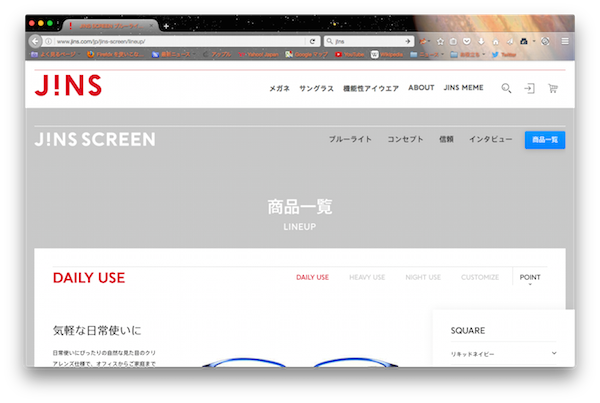Click the JINS SCREEN white logo
Screen dimensions: 600x403
95,139
